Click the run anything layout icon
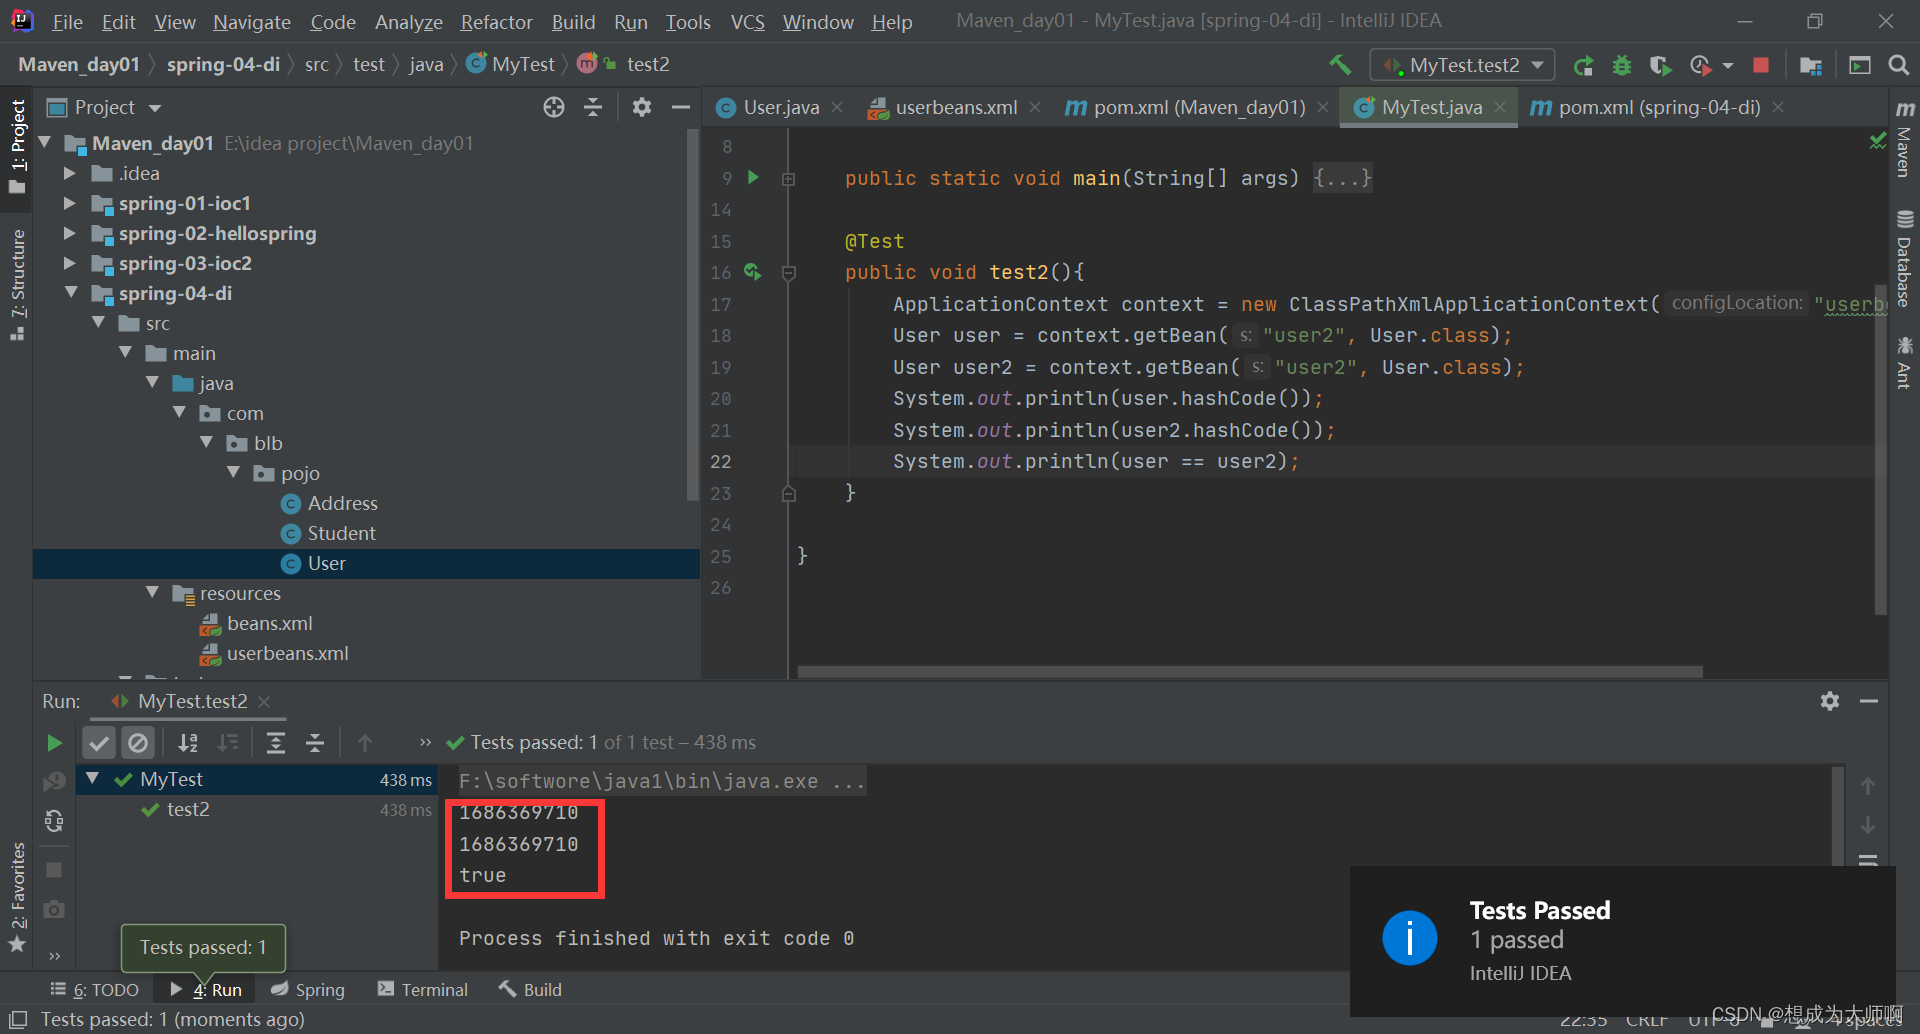The height and width of the screenshot is (1034, 1920). click(1859, 65)
